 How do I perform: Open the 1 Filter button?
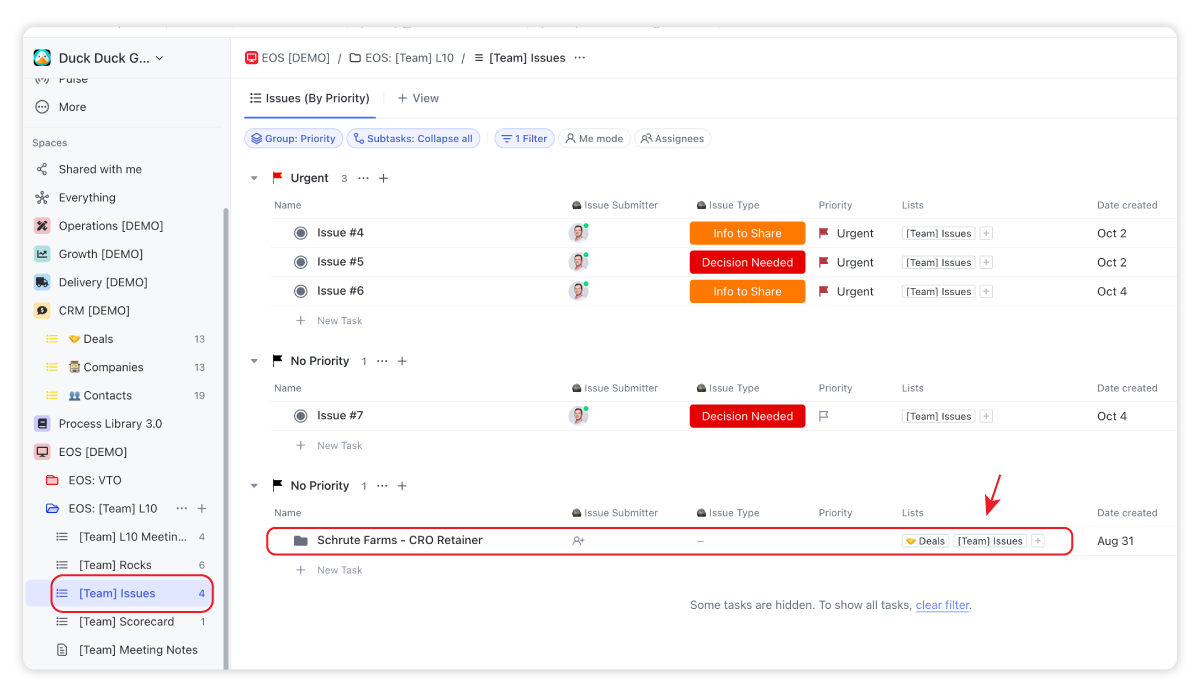tap(524, 139)
